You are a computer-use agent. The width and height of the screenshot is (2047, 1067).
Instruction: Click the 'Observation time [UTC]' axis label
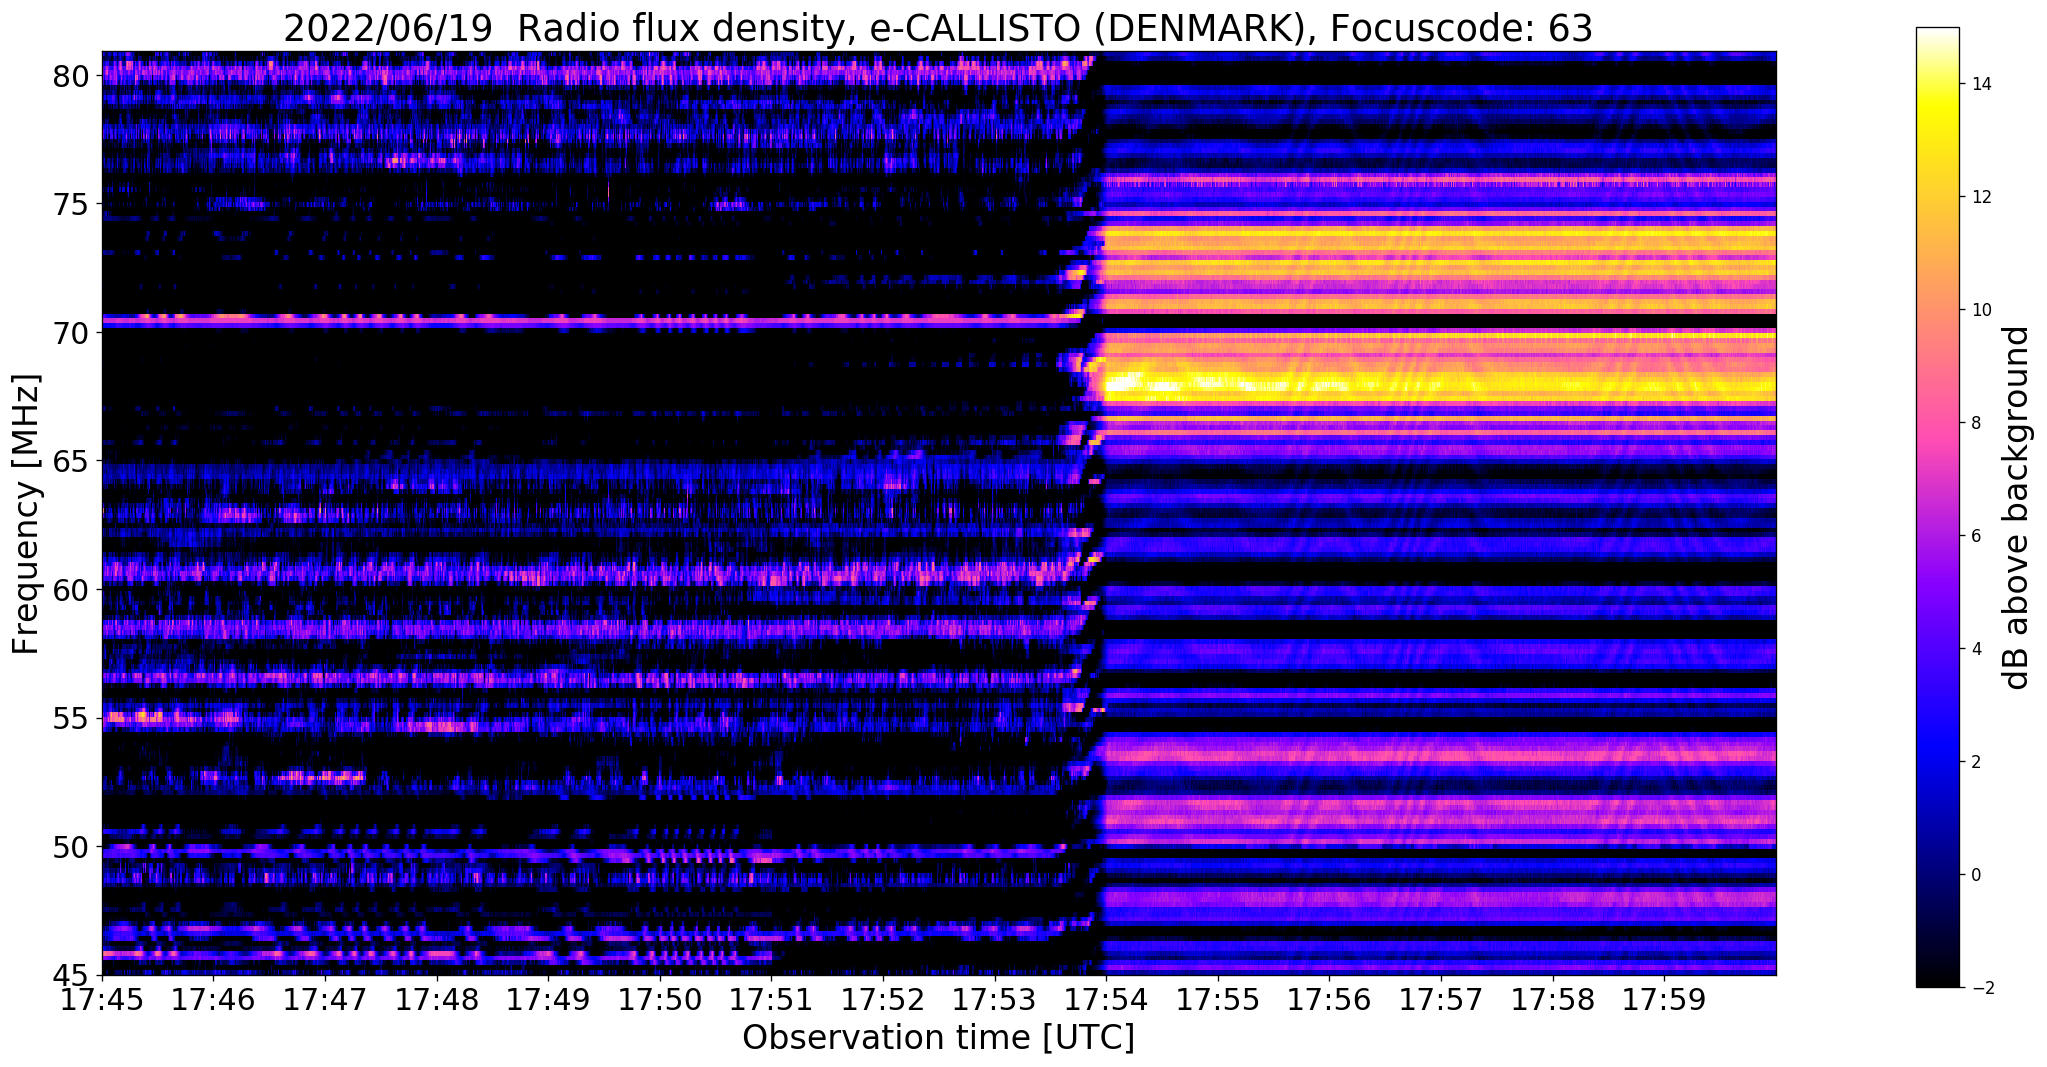pos(938,1038)
